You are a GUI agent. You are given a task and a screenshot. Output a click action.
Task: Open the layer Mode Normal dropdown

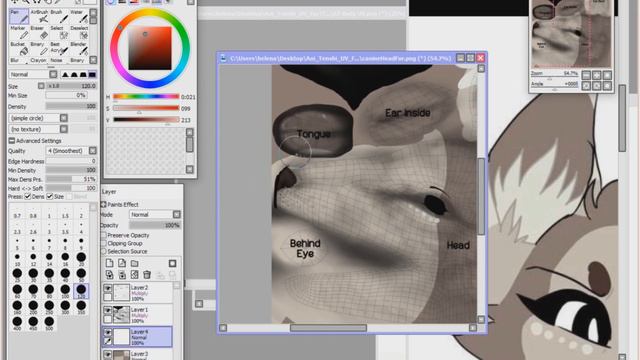(x=155, y=215)
